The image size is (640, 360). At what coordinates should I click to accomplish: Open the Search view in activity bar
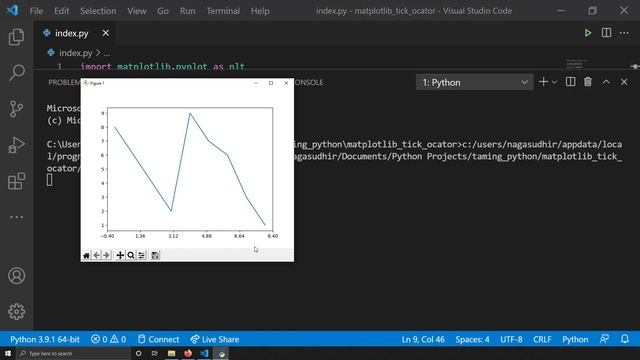pyautogui.click(x=16, y=73)
